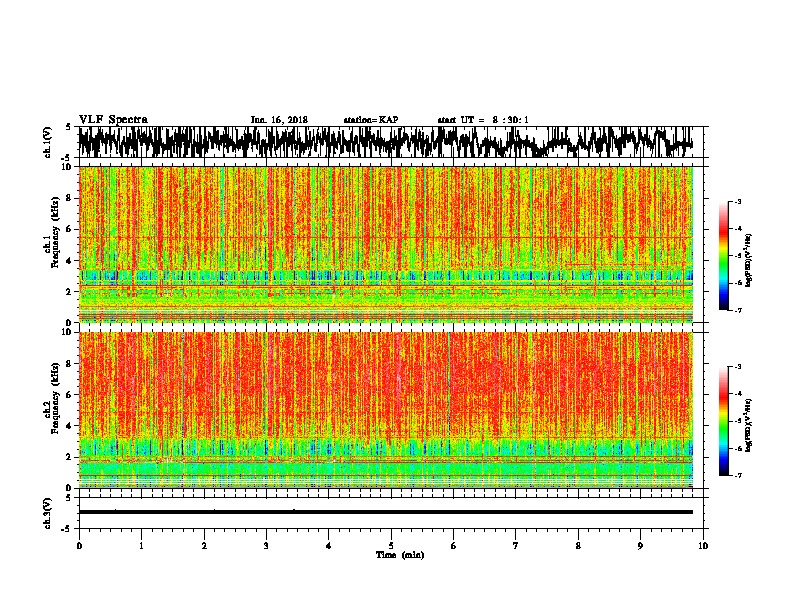Click the time axis tick label '9'
Image resolution: width=792 pixels, height=612 pixels.
tap(640, 546)
